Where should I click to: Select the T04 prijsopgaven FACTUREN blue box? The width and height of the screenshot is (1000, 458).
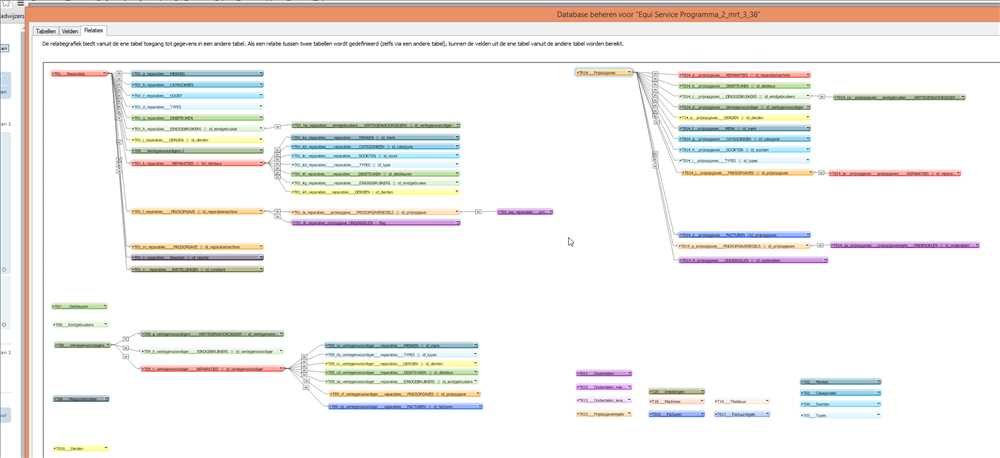point(744,235)
